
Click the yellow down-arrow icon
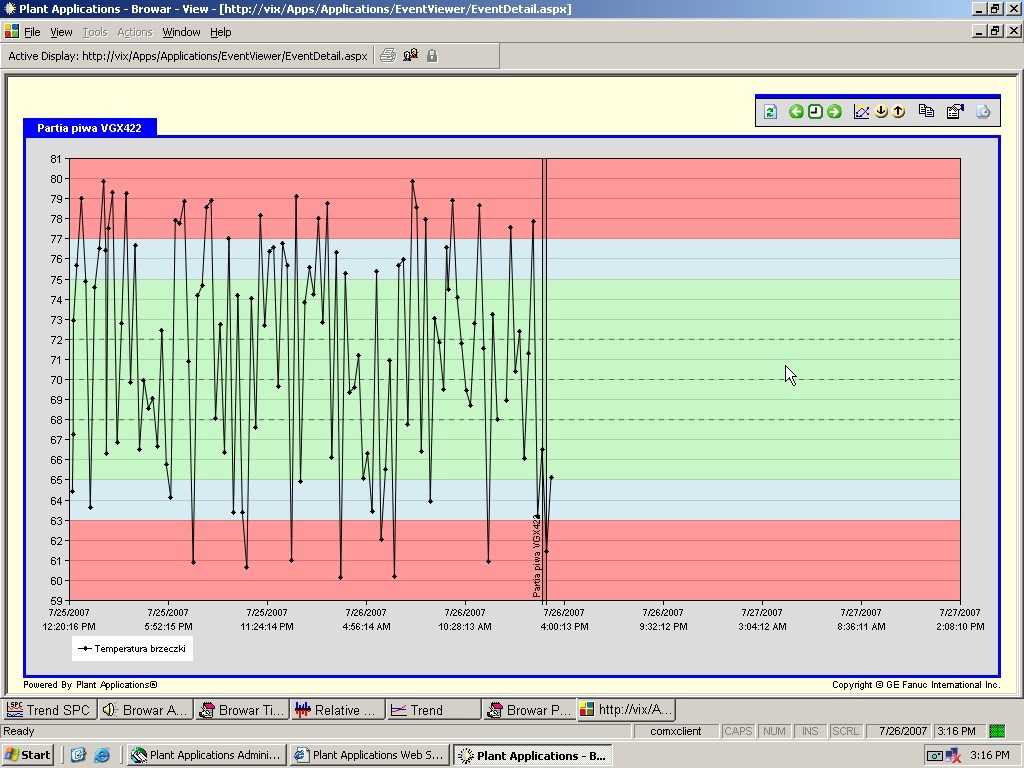pyautogui.click(x=881, y=112)
